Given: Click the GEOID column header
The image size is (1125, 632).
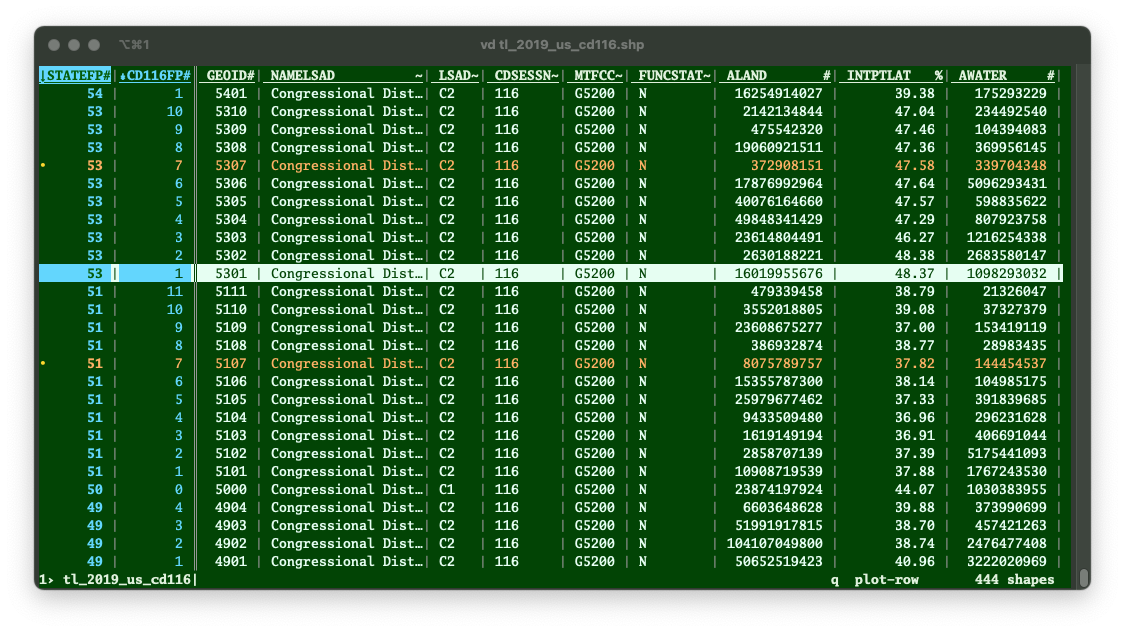Looking at the screenshot, I should click(x=229, y=75).
